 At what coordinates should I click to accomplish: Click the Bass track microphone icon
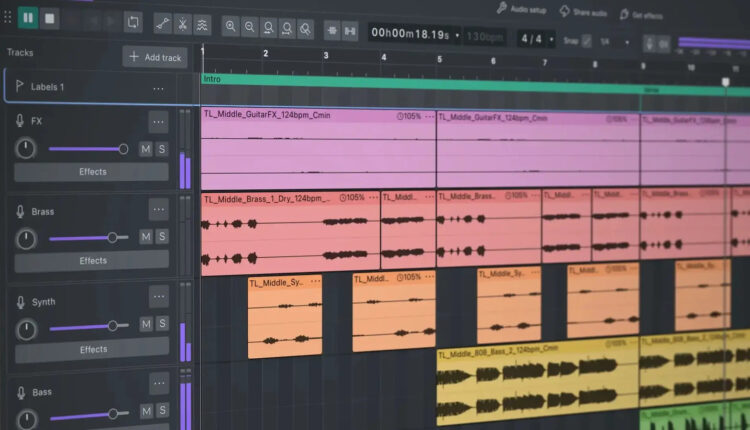tap(21, 393)
